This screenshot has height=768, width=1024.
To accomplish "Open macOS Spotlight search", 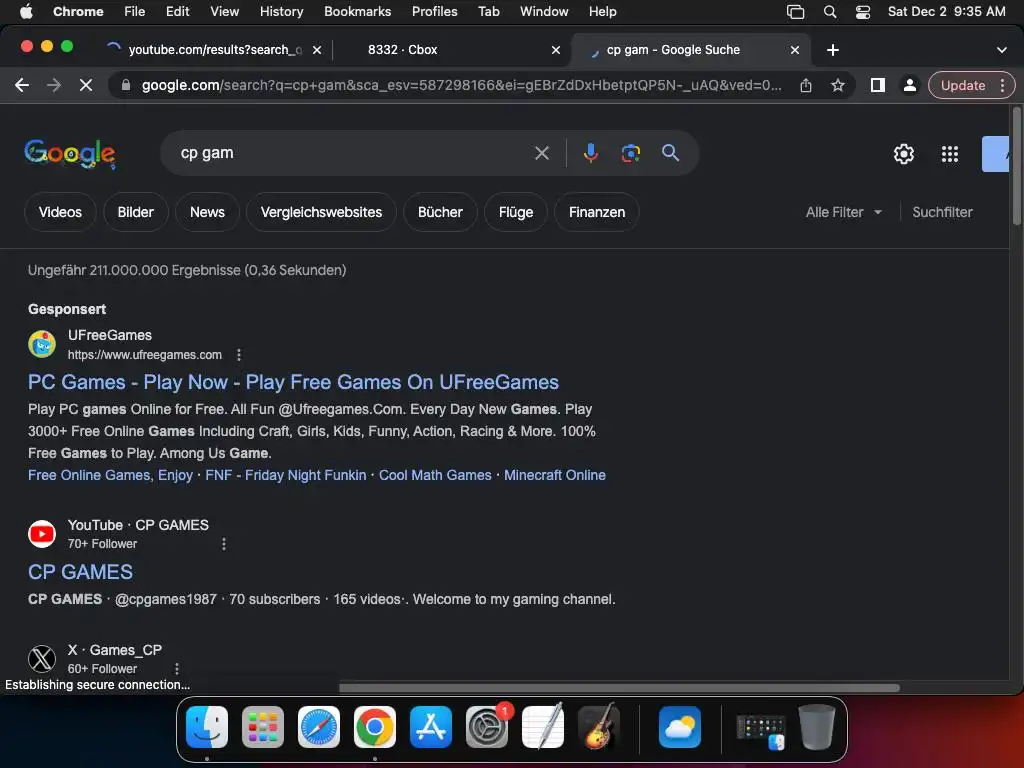I will [x=830, y=12].
